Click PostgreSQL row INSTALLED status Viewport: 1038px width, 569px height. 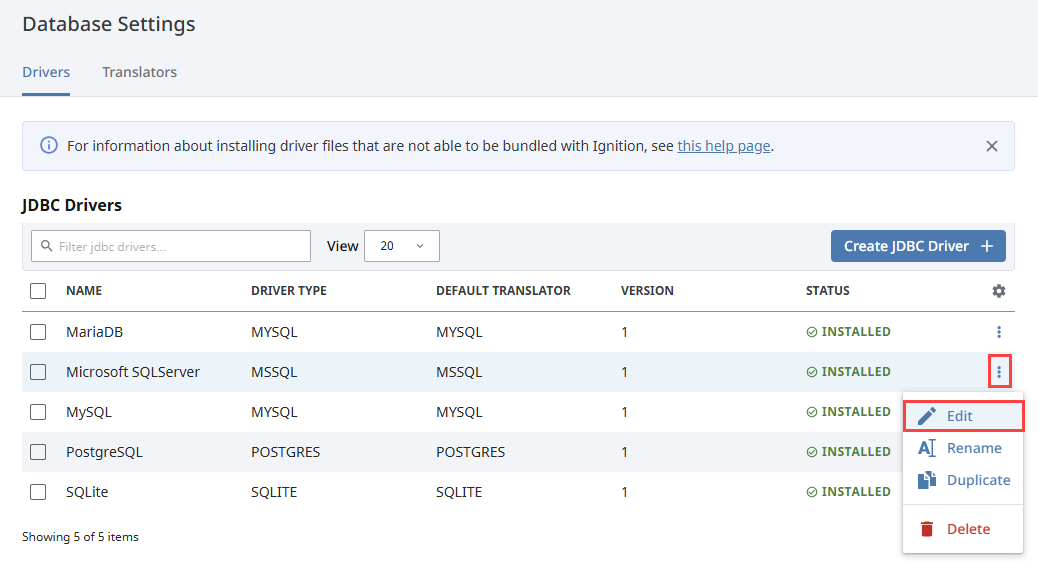pos(849,452)
